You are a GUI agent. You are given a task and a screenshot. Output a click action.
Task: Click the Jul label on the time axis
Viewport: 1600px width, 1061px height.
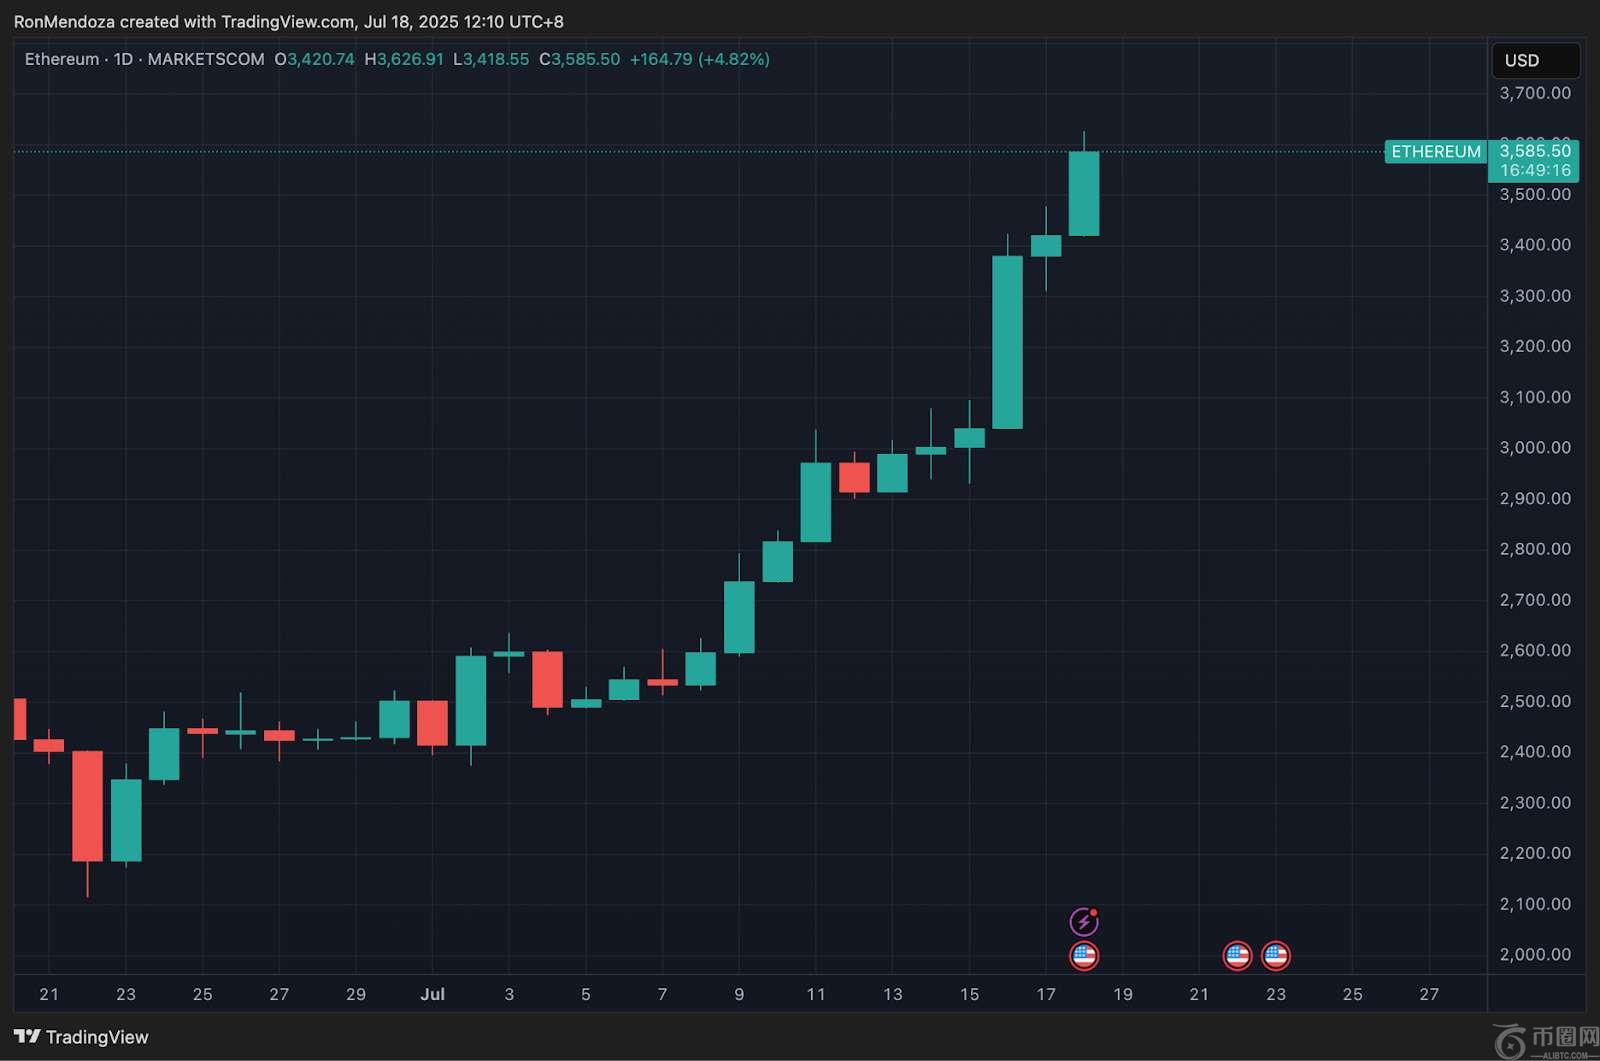[x=432, y=994]
